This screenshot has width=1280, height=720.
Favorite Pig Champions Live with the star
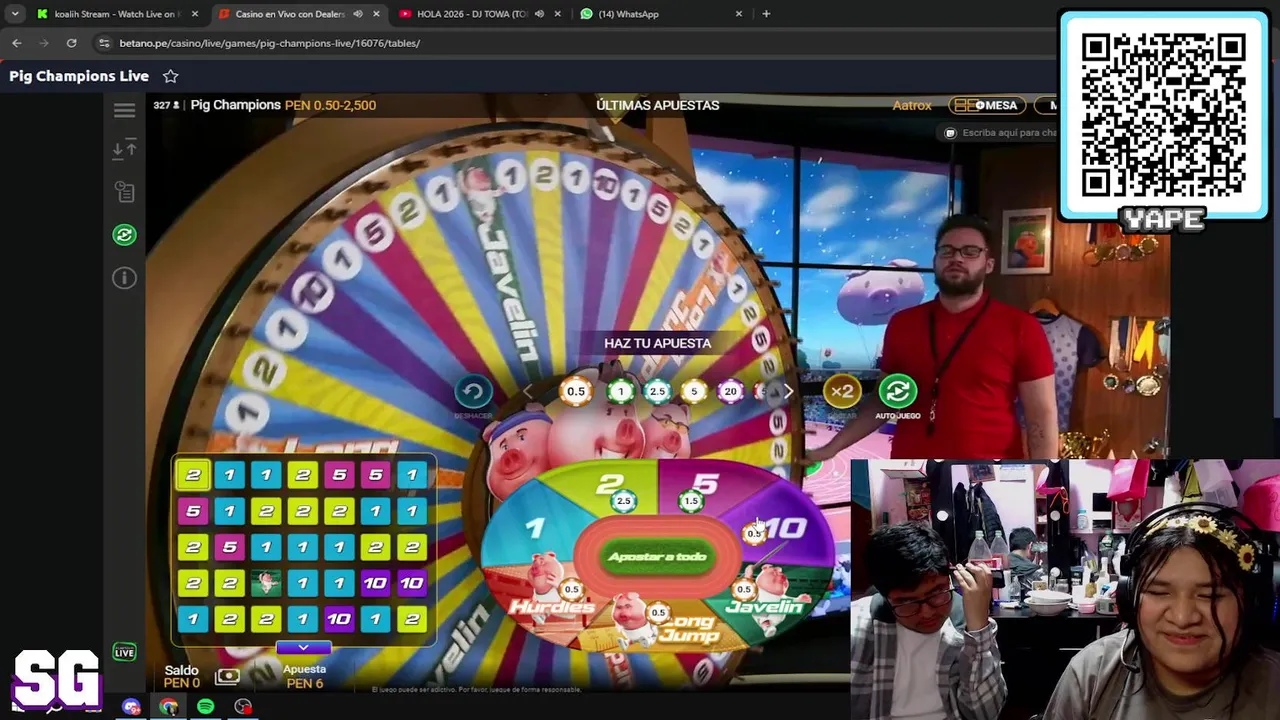click(171, 76)
